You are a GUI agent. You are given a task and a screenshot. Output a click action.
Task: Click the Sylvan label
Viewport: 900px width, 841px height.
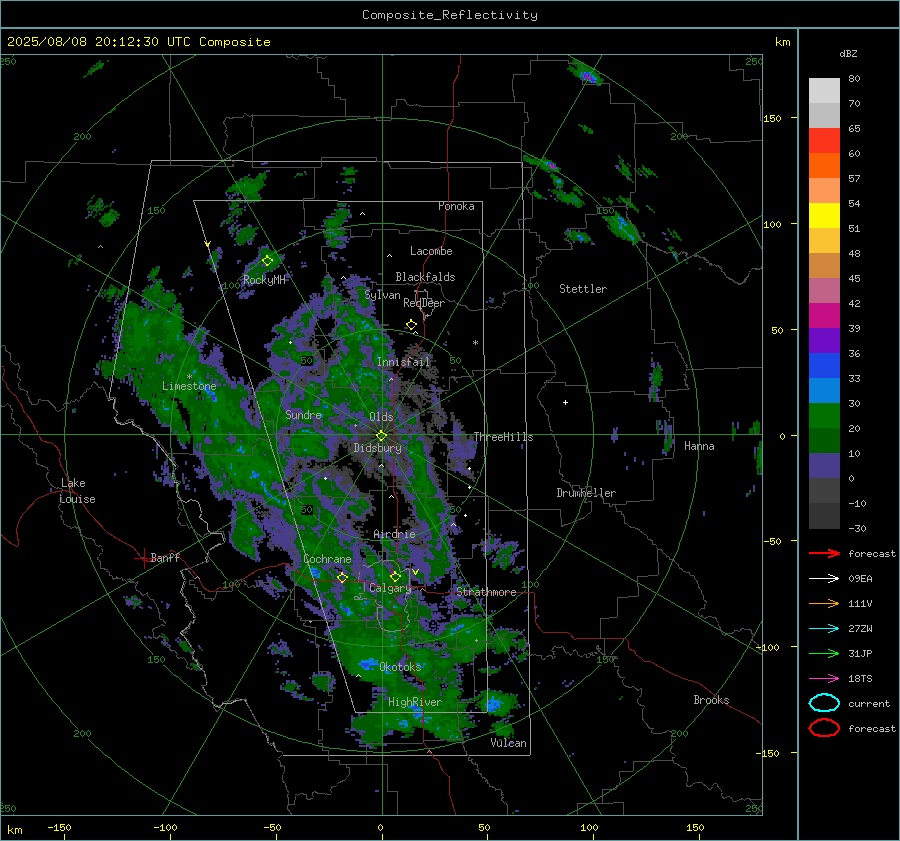[382, 295]
